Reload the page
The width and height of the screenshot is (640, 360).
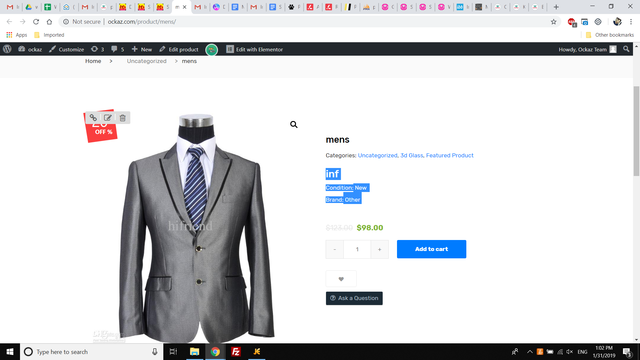(36, 22)
